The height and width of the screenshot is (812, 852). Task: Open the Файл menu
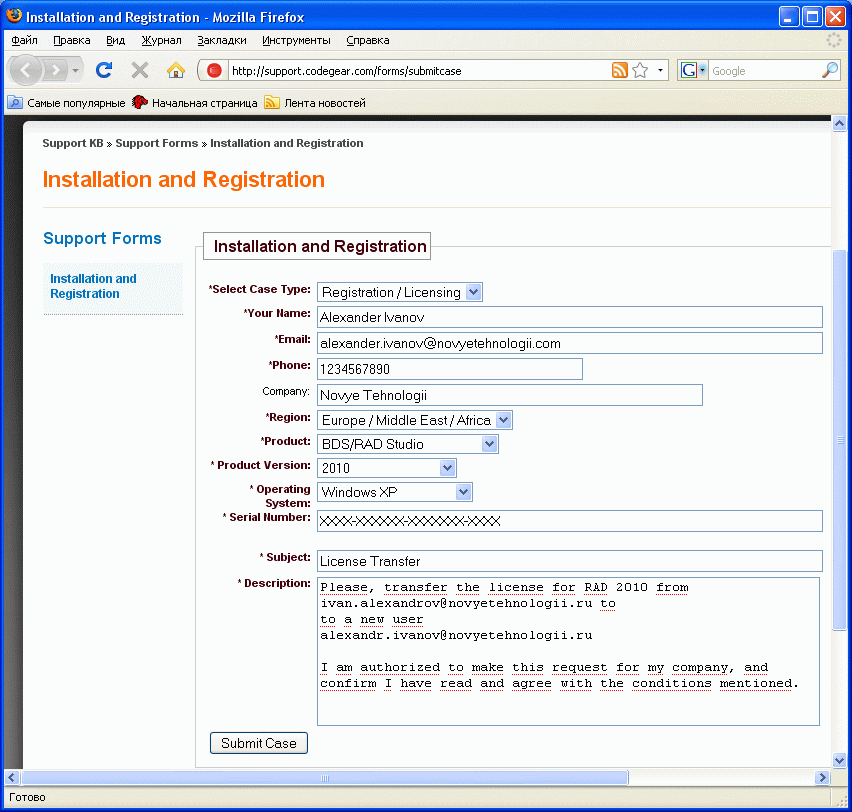click(24, 40)
